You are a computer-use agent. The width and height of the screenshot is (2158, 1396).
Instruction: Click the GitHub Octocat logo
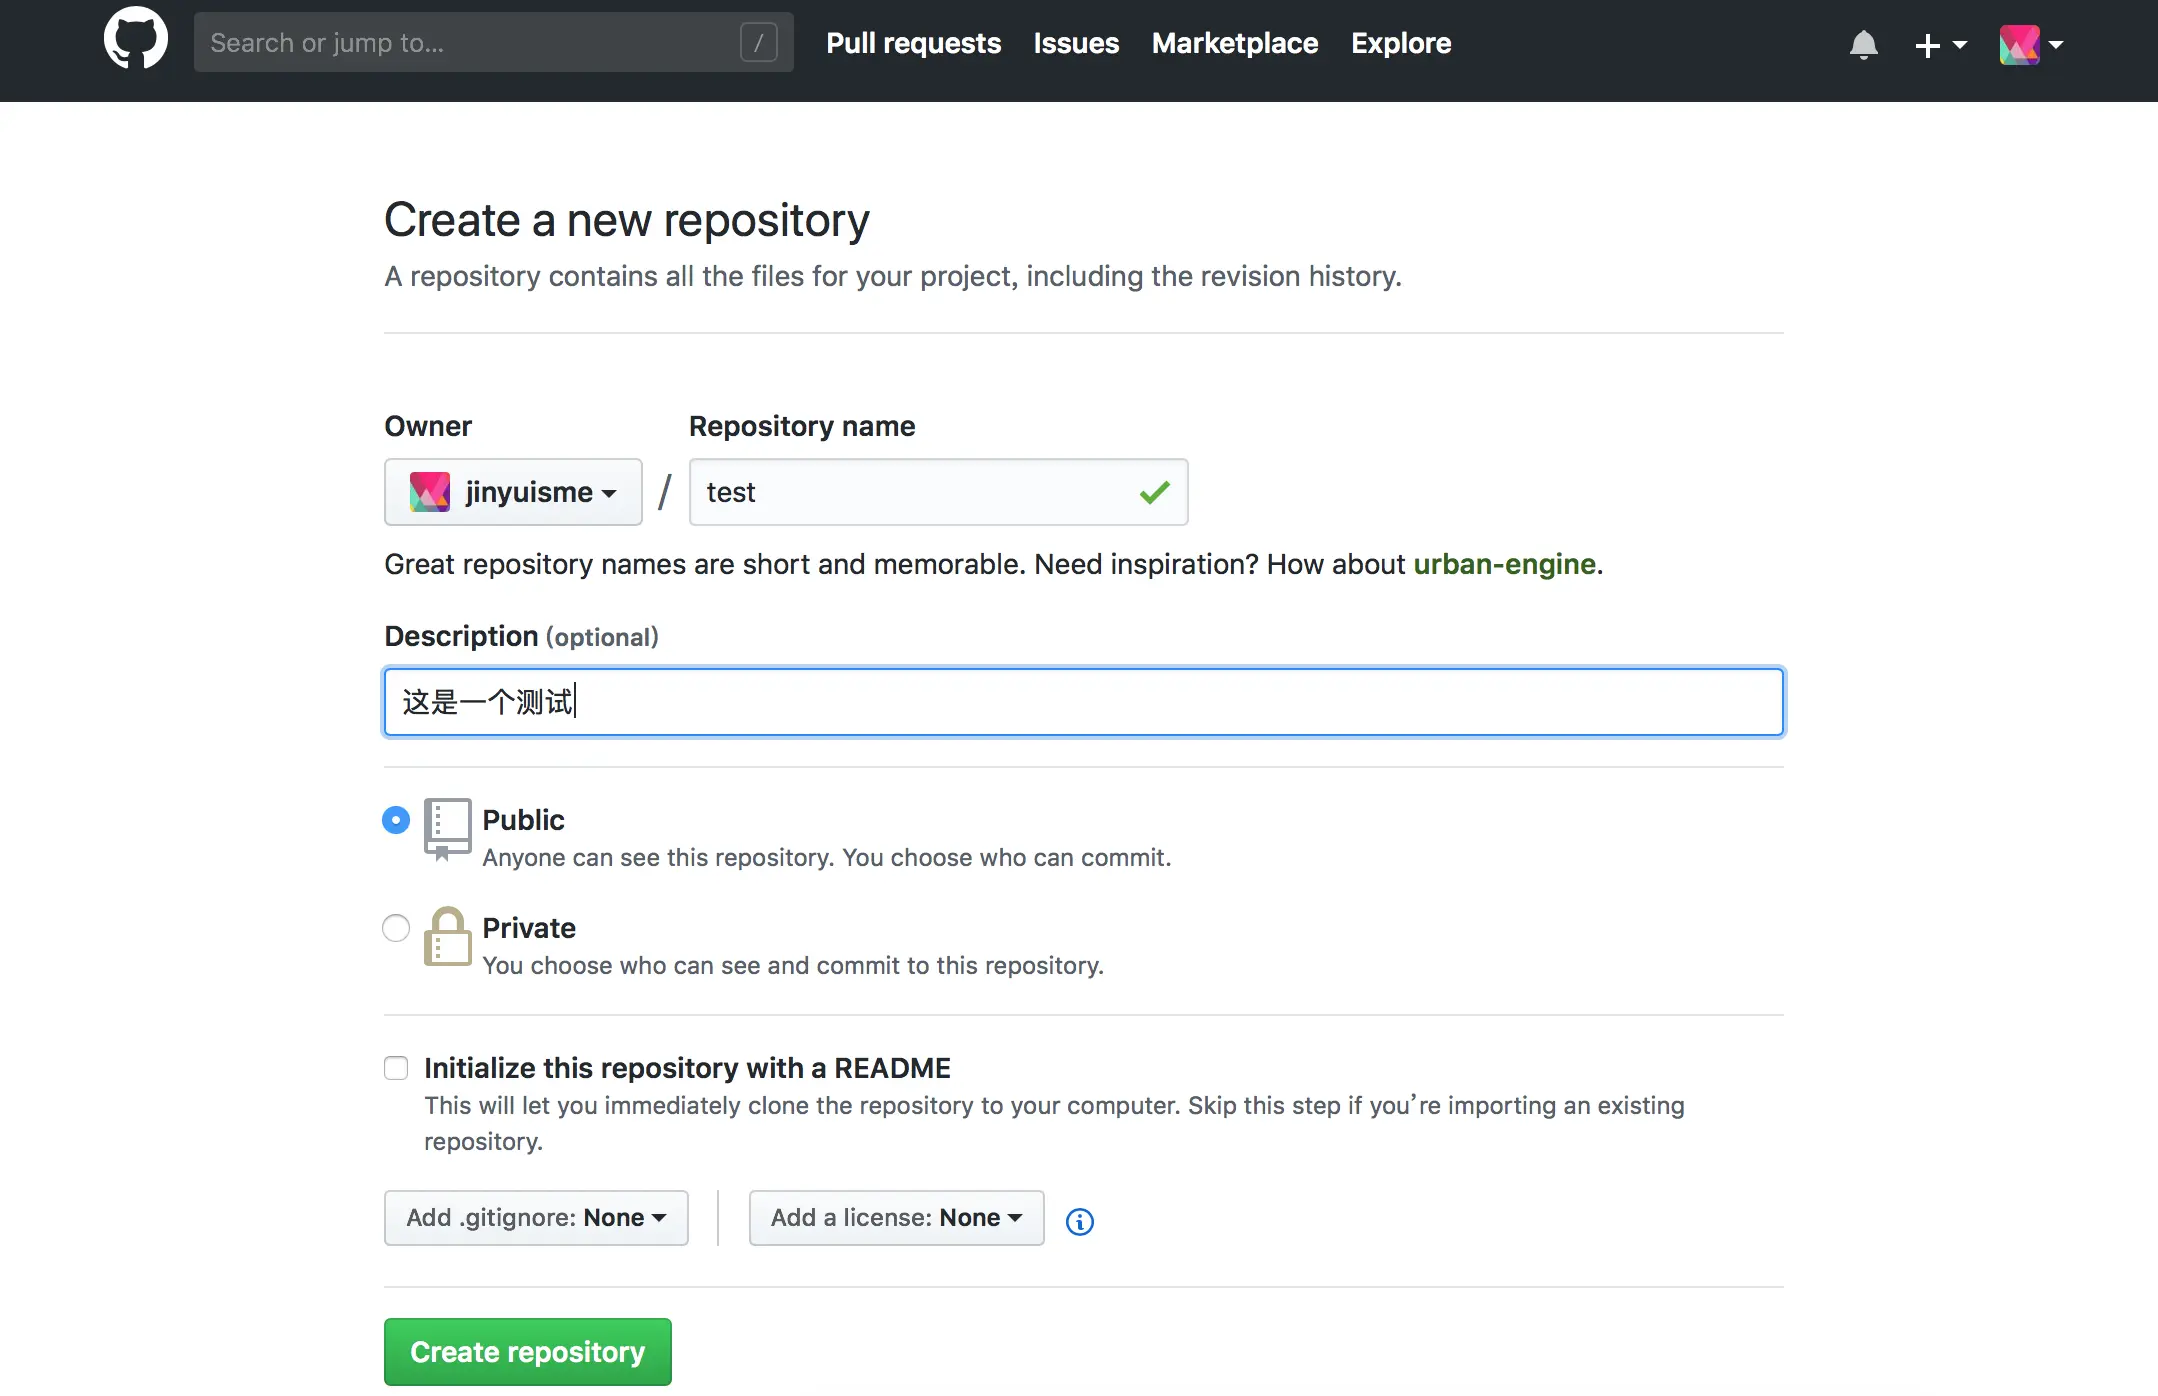pos(136,40)
